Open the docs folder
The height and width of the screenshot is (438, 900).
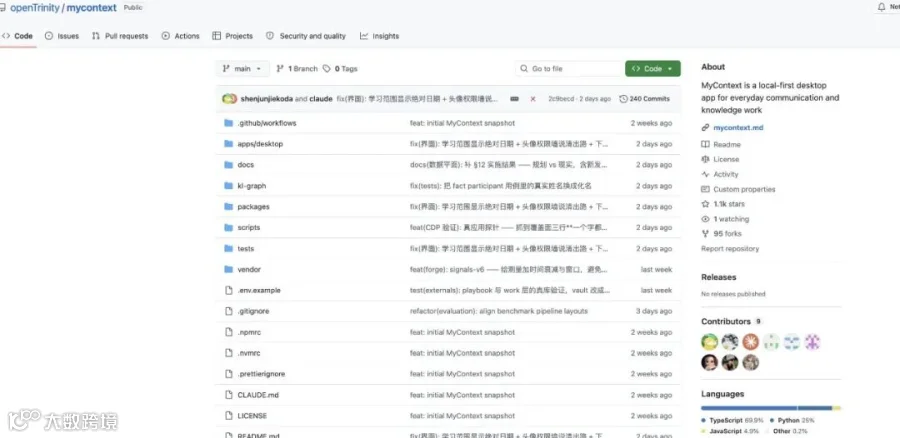(x=246, y=165)
